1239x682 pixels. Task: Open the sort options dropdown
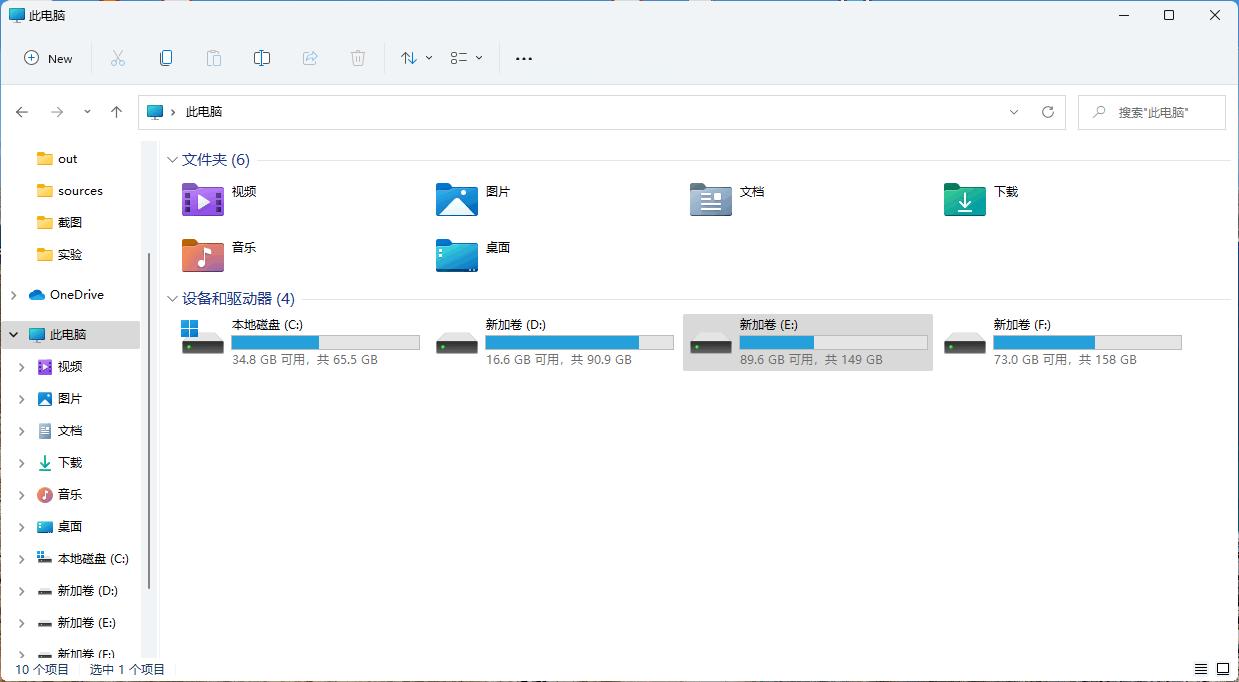coord(415,58)
